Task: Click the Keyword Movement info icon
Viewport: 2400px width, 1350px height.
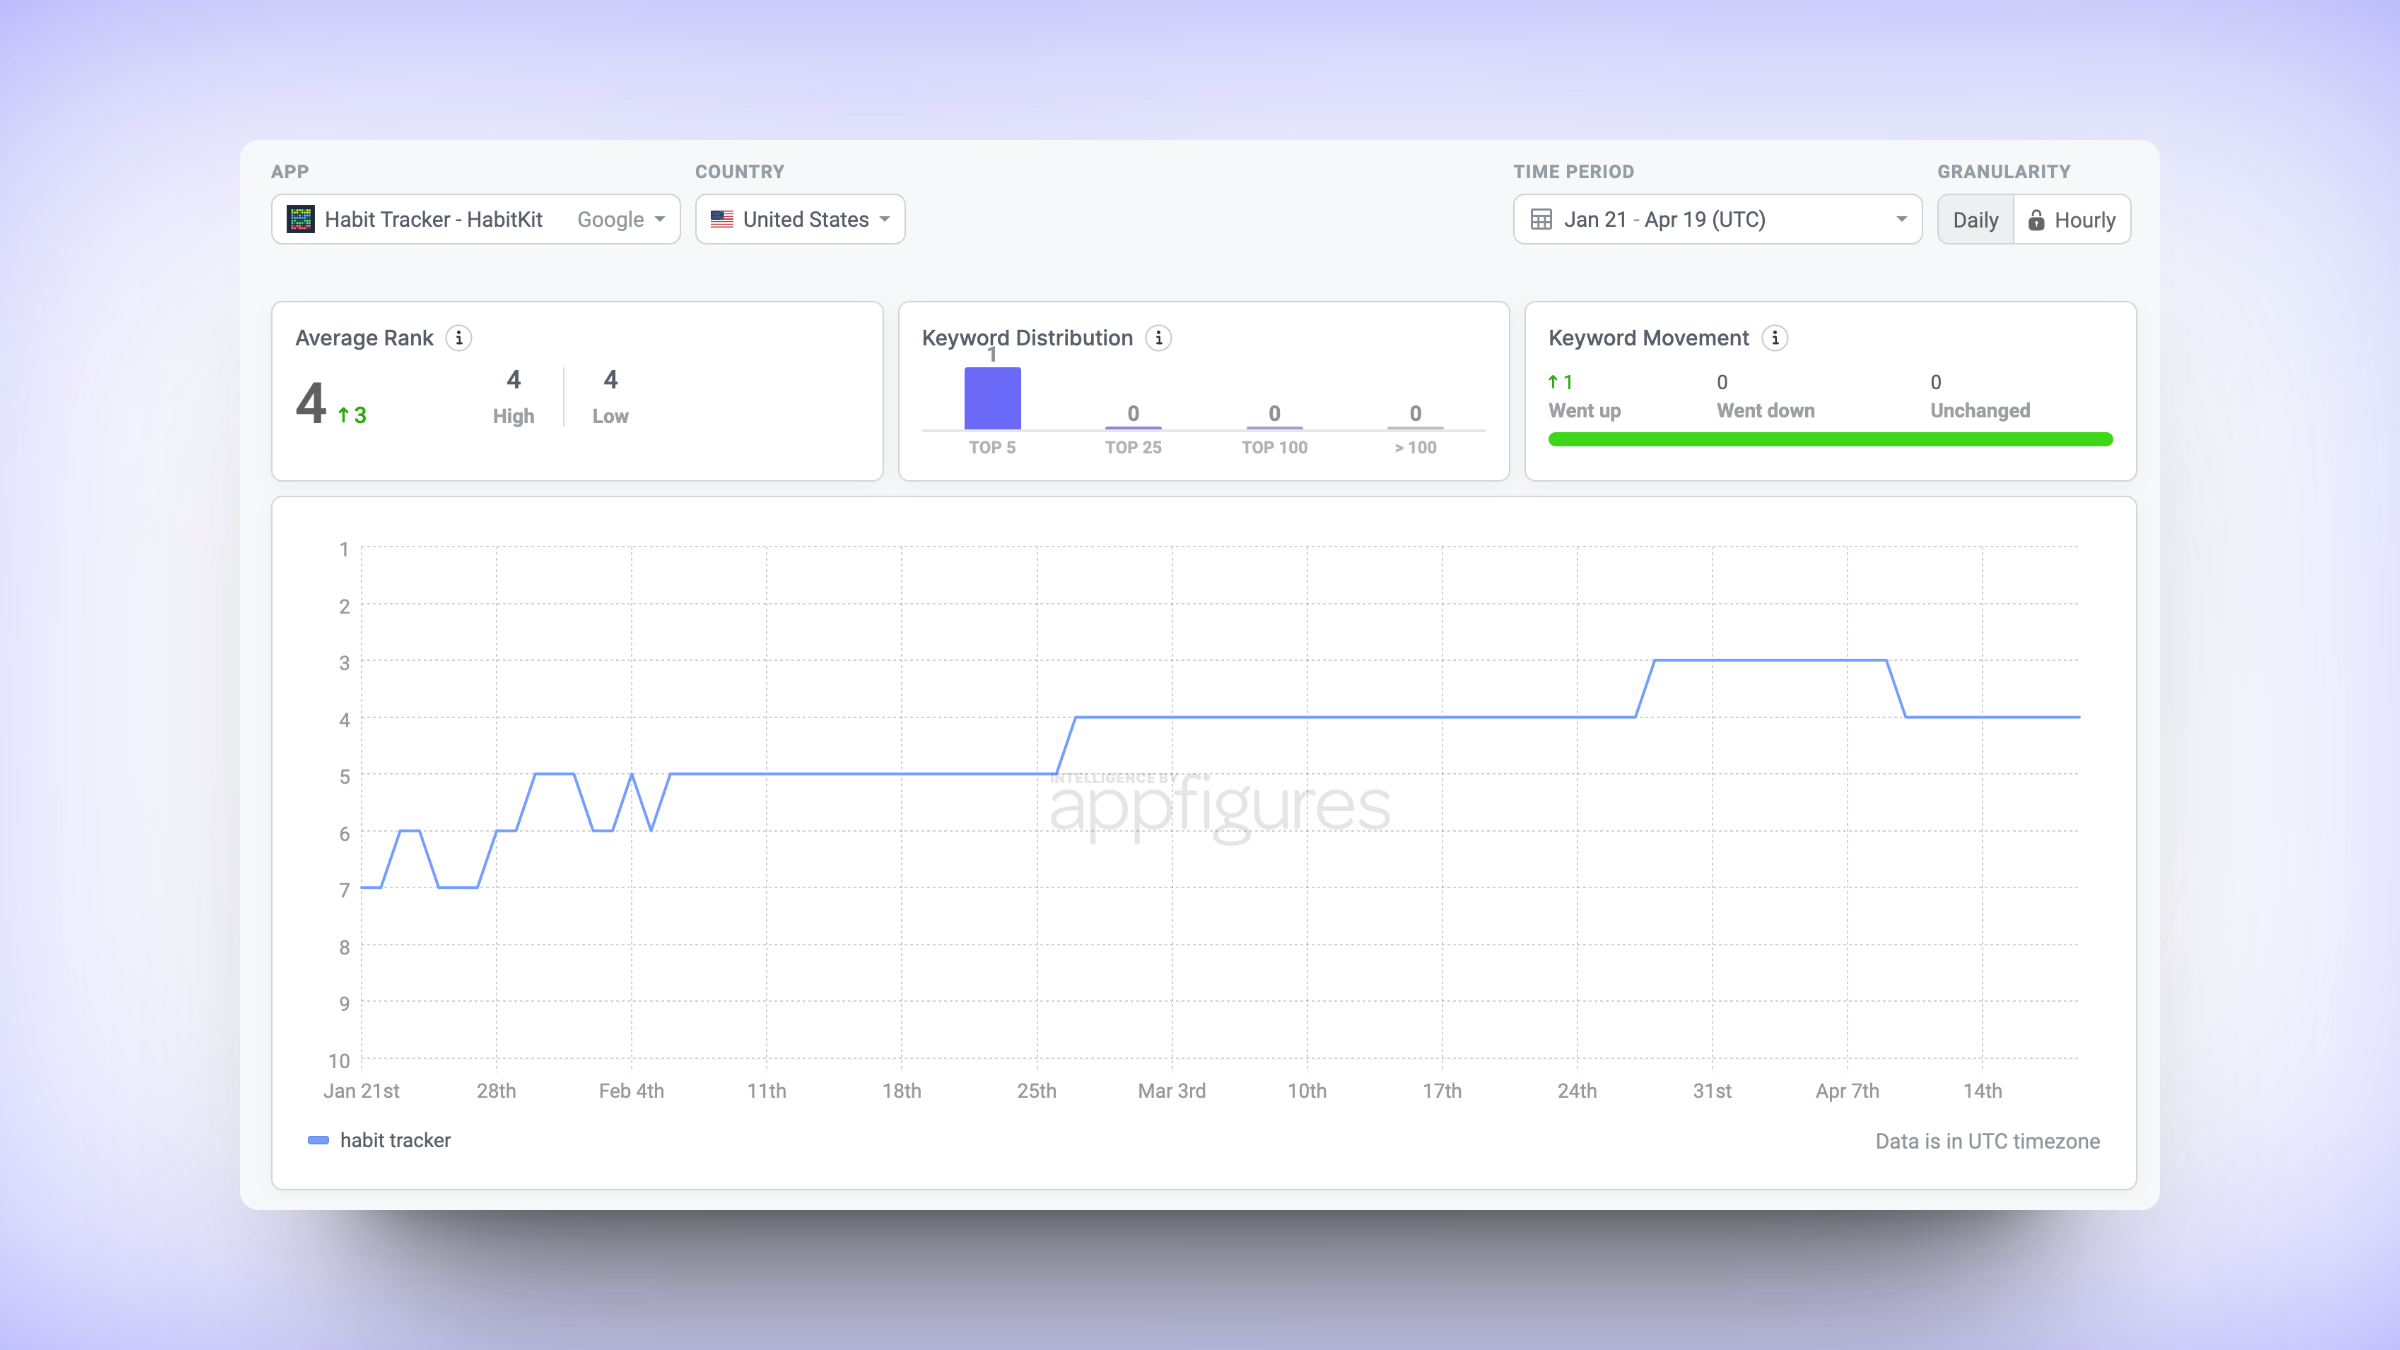Action: 1775,338
